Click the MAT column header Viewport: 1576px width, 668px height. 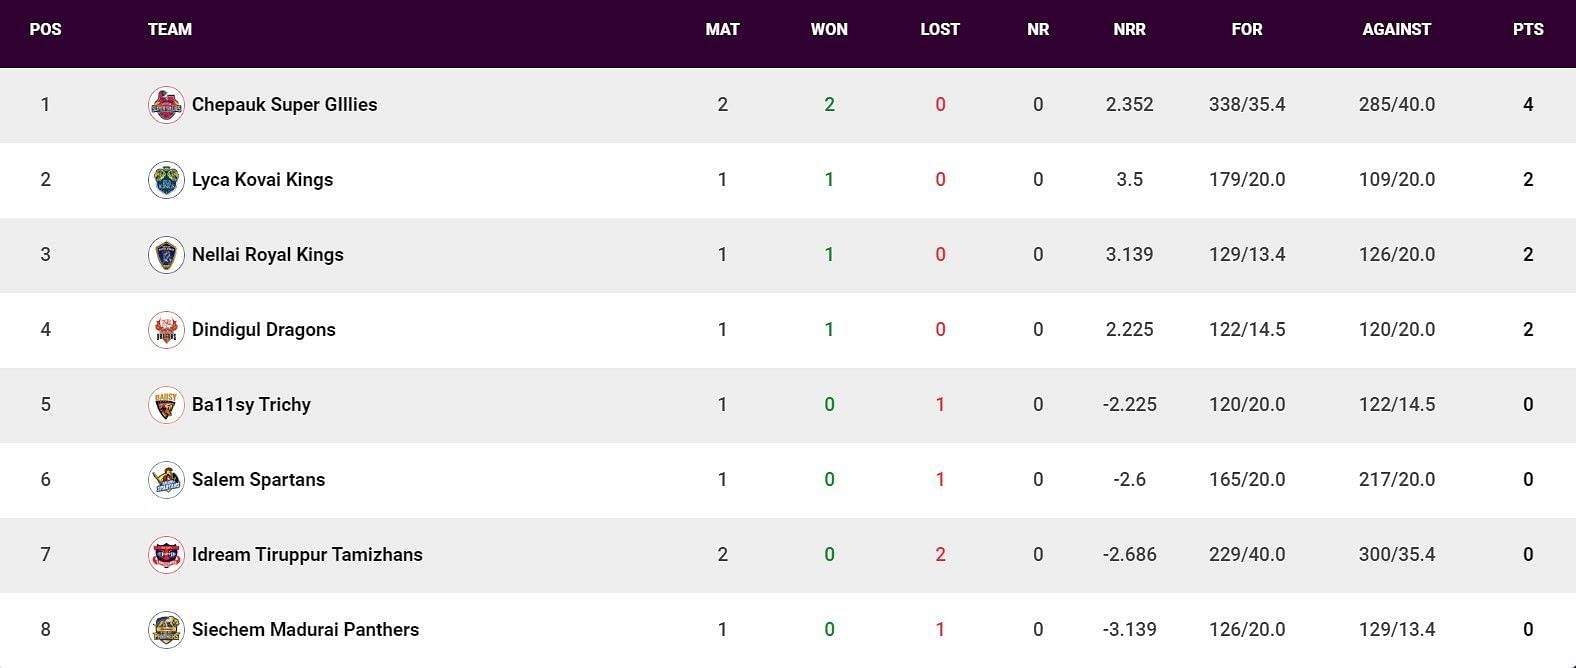(722, 29)
